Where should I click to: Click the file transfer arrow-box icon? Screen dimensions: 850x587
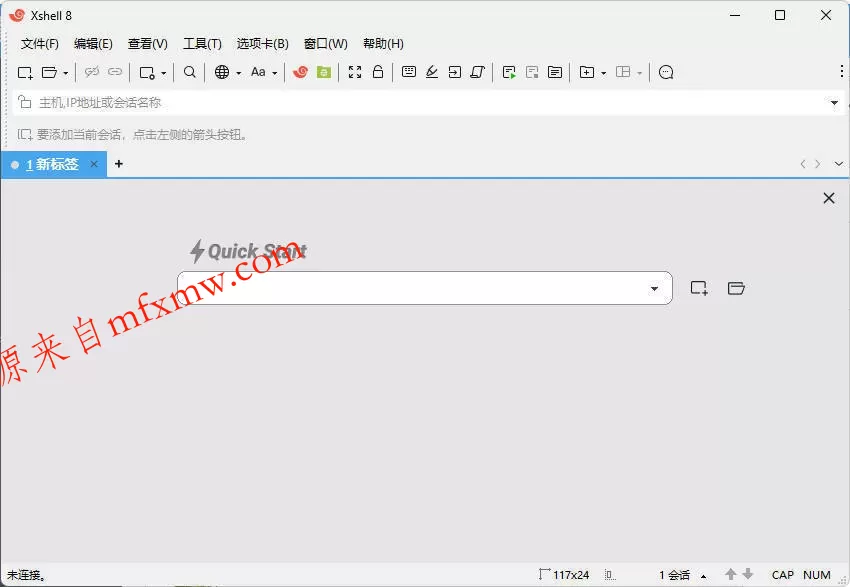454,72
